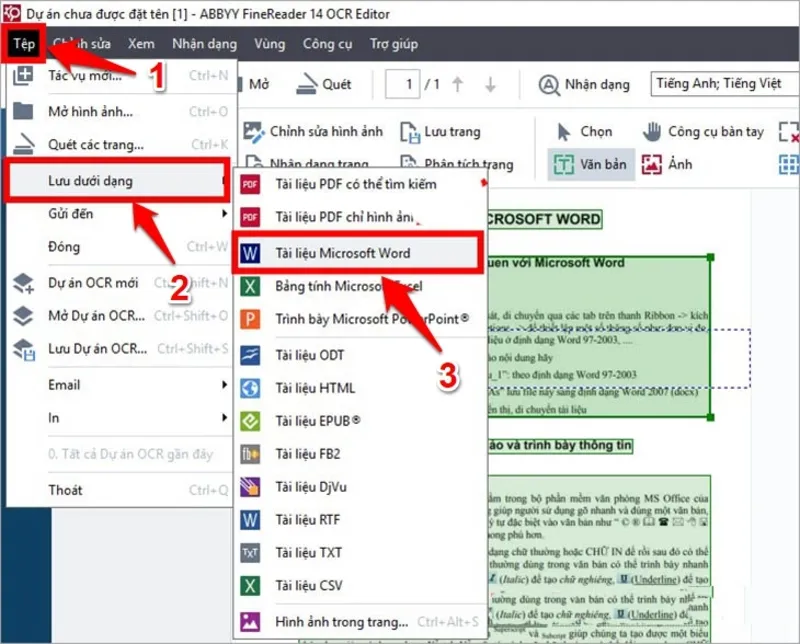Click the Quét toolbar button
This screenshot has height=644, width=800.
click(x=323, y=84)
